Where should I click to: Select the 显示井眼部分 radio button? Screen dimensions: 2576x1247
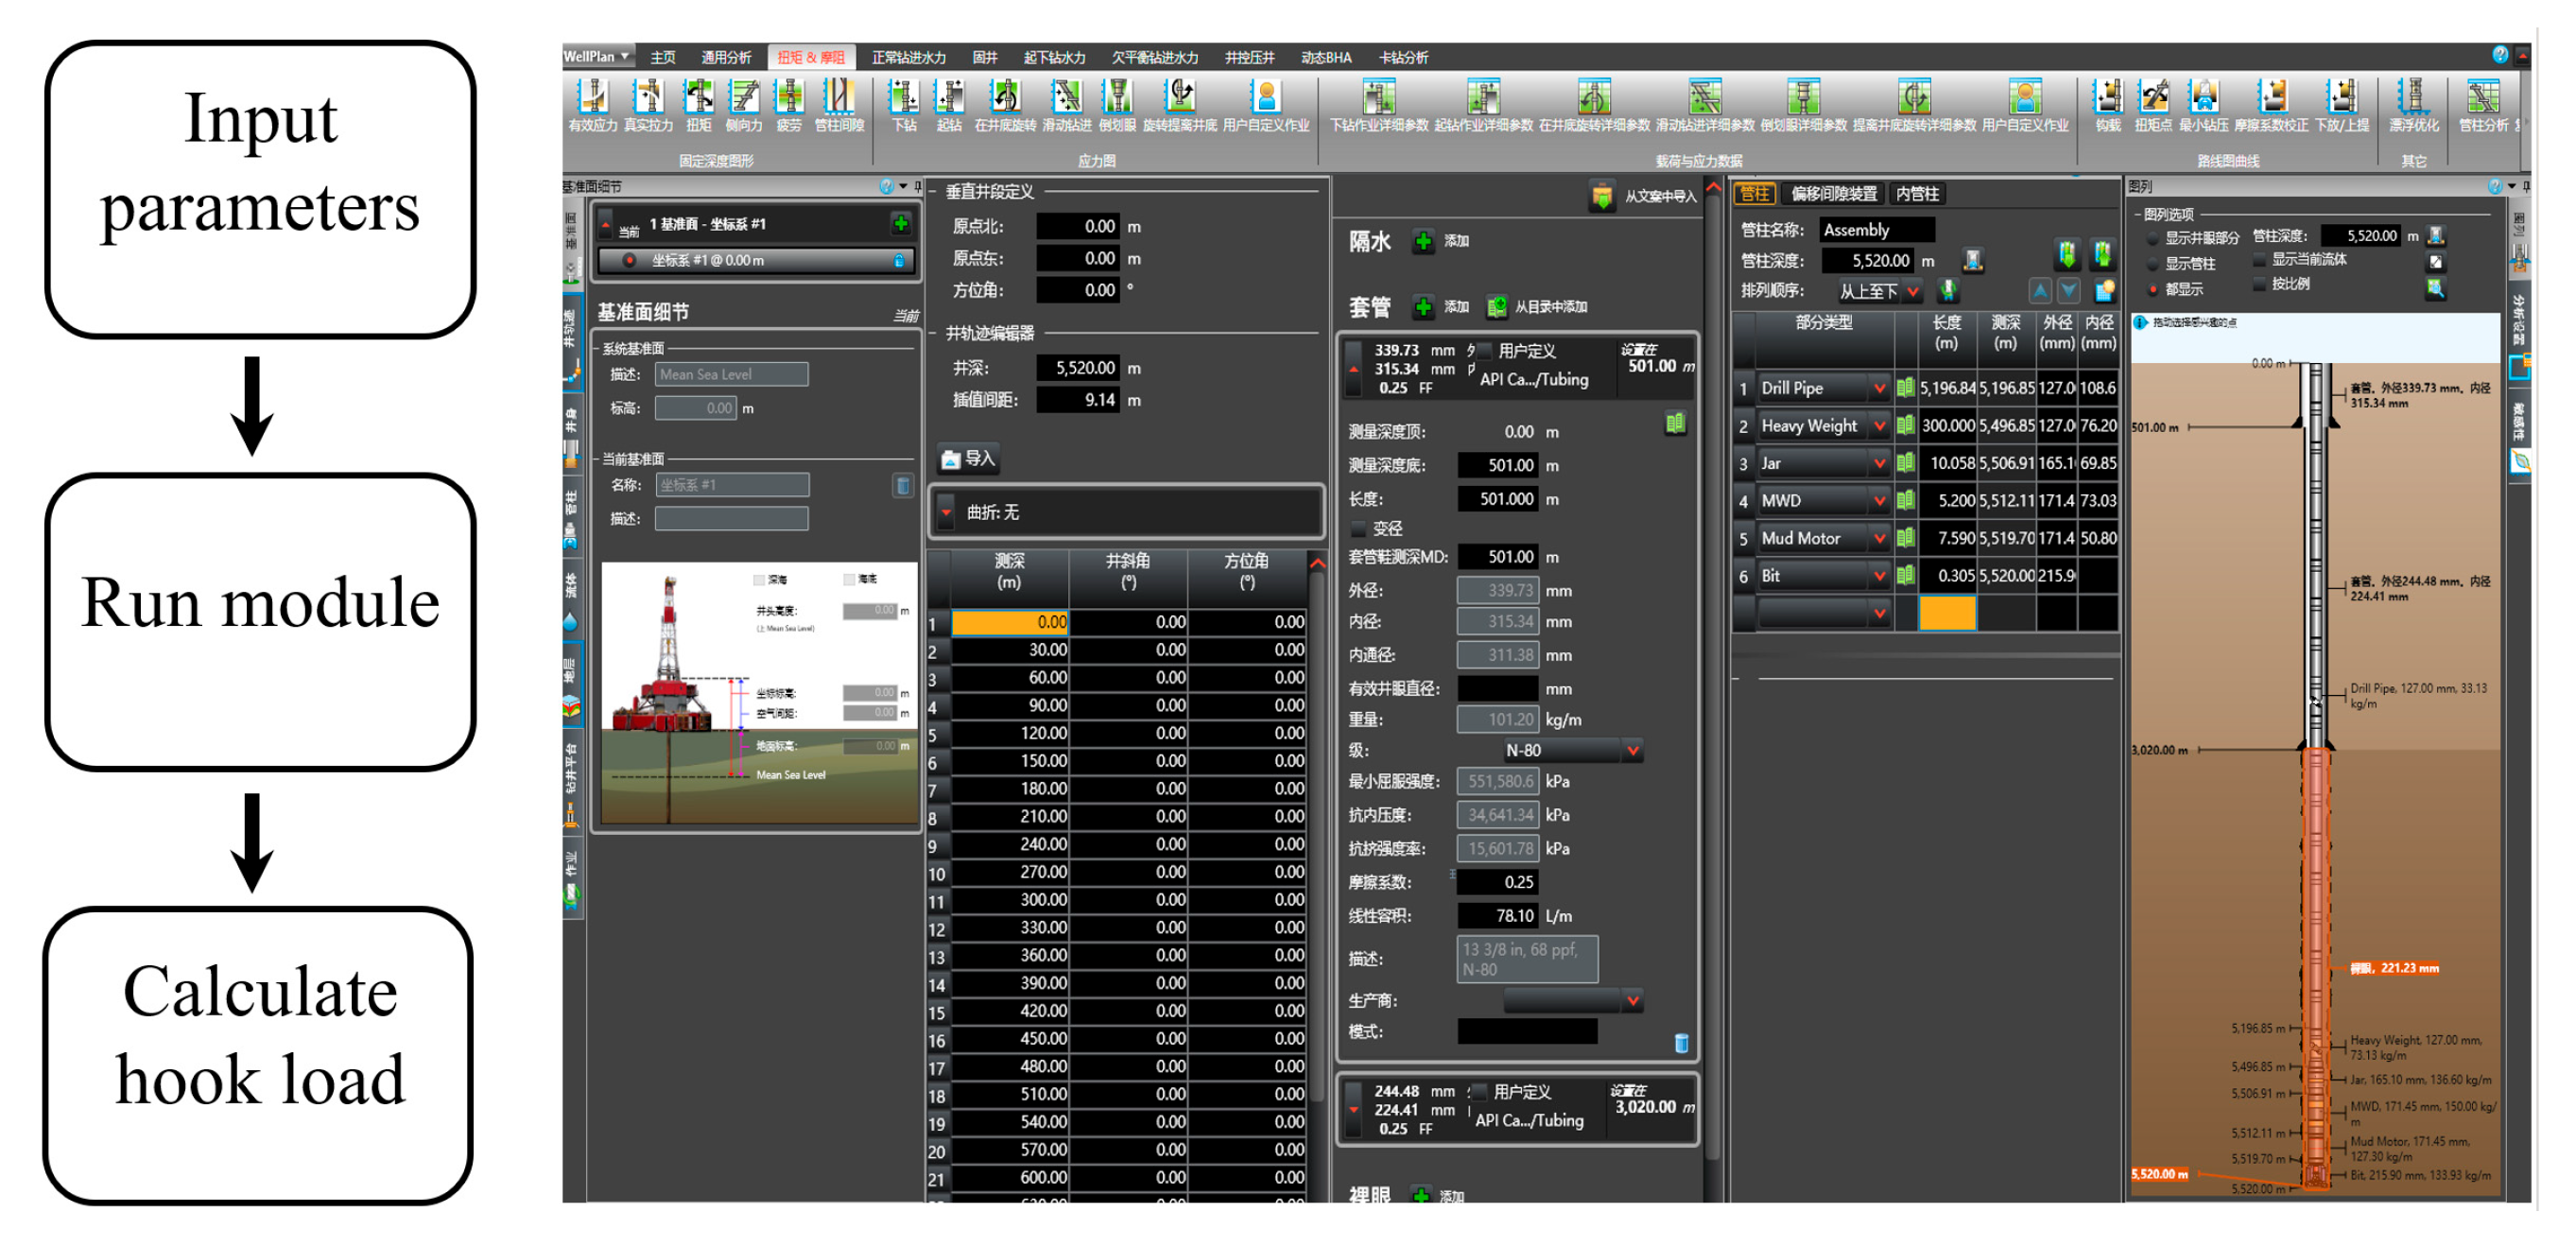point(2152,238)
